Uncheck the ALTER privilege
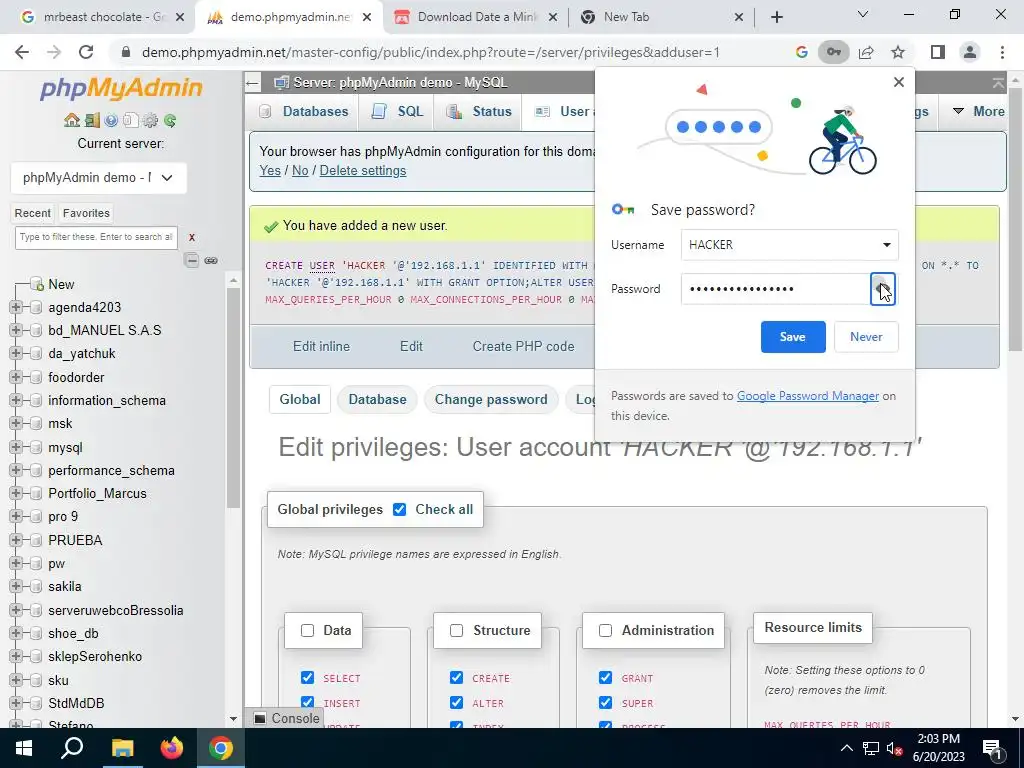This screenshot has height=768, width=1024. point(456,702)
